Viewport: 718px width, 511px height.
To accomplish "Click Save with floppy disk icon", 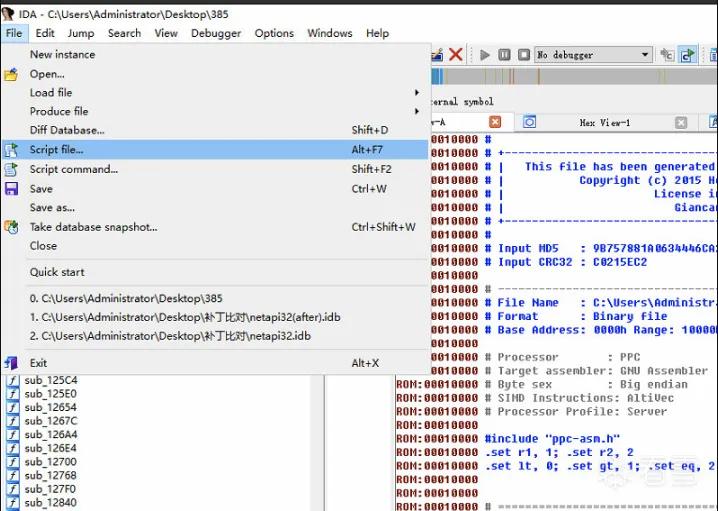I will click(x=11, y=189).
